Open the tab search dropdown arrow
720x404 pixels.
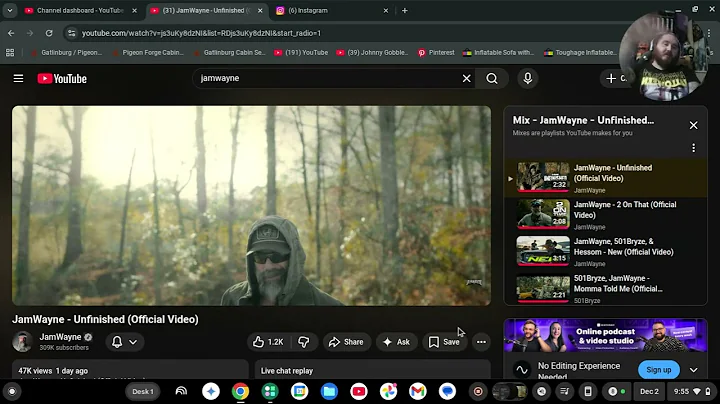pyautogui.click(x=10, y=11)
